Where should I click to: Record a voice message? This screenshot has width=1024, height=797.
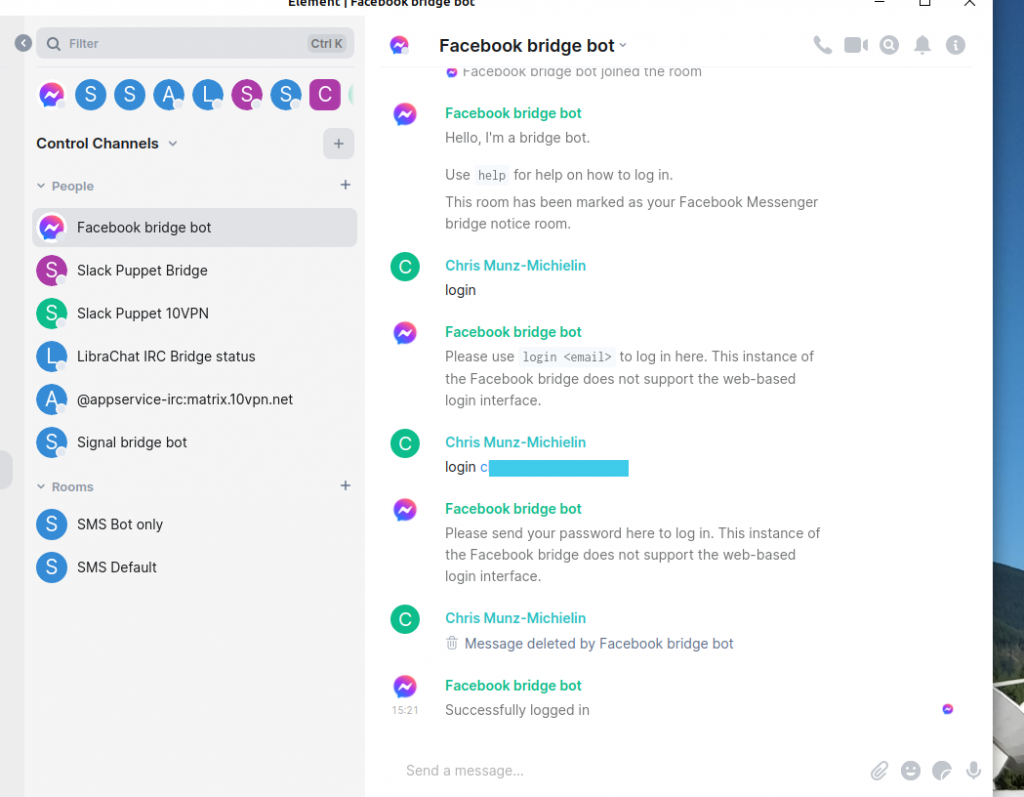973,771
